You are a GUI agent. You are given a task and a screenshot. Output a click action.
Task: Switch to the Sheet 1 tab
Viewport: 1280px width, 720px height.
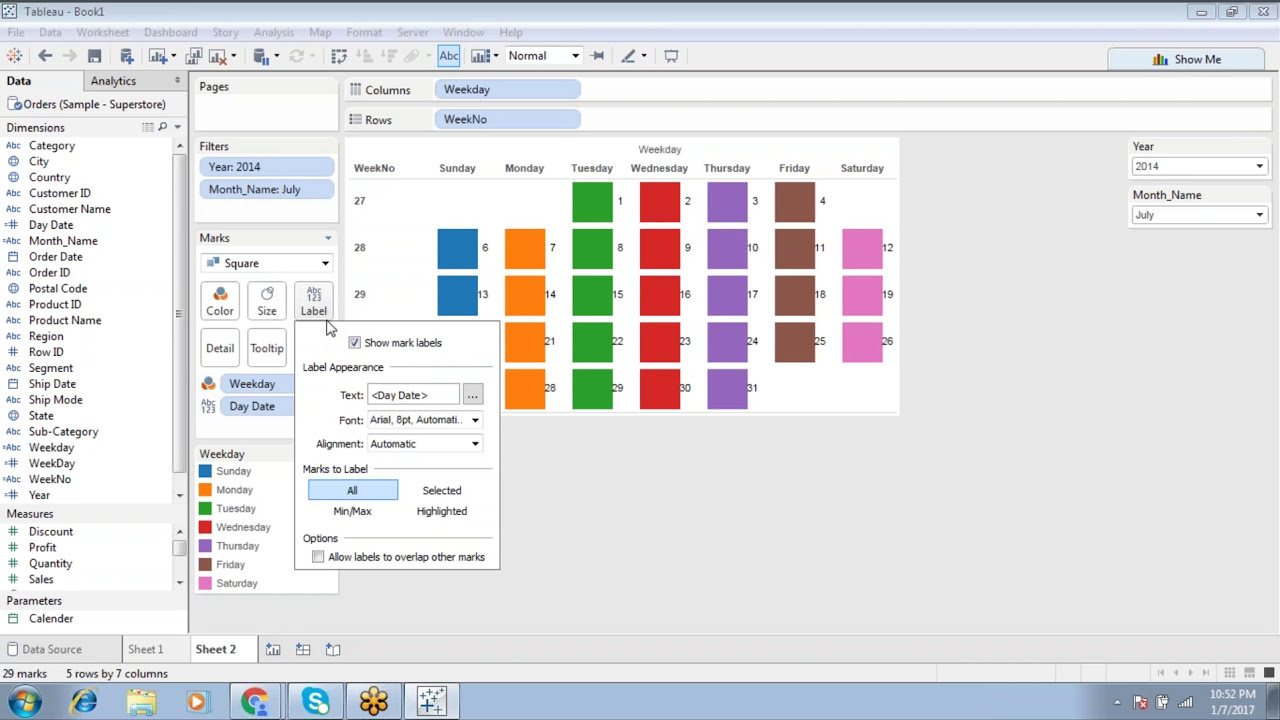[145, 650]
